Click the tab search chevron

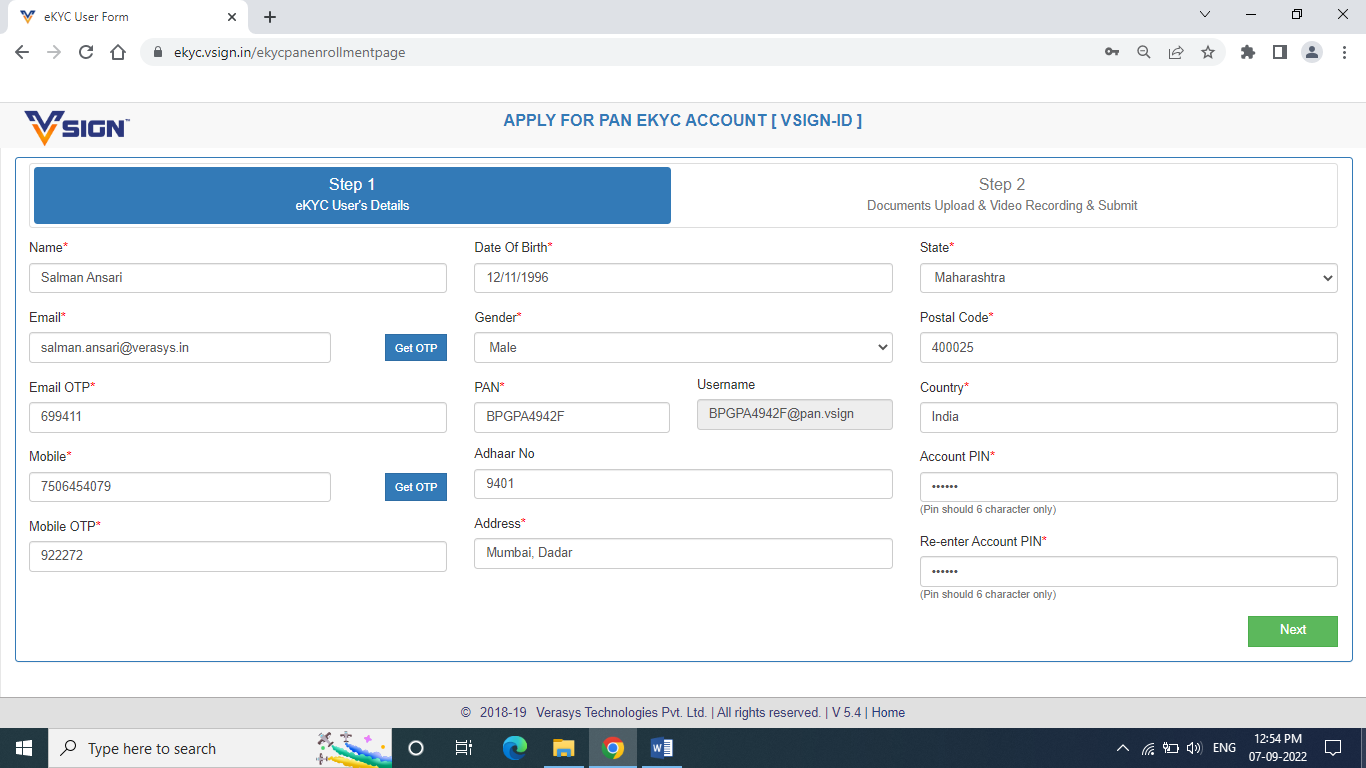1205,14
